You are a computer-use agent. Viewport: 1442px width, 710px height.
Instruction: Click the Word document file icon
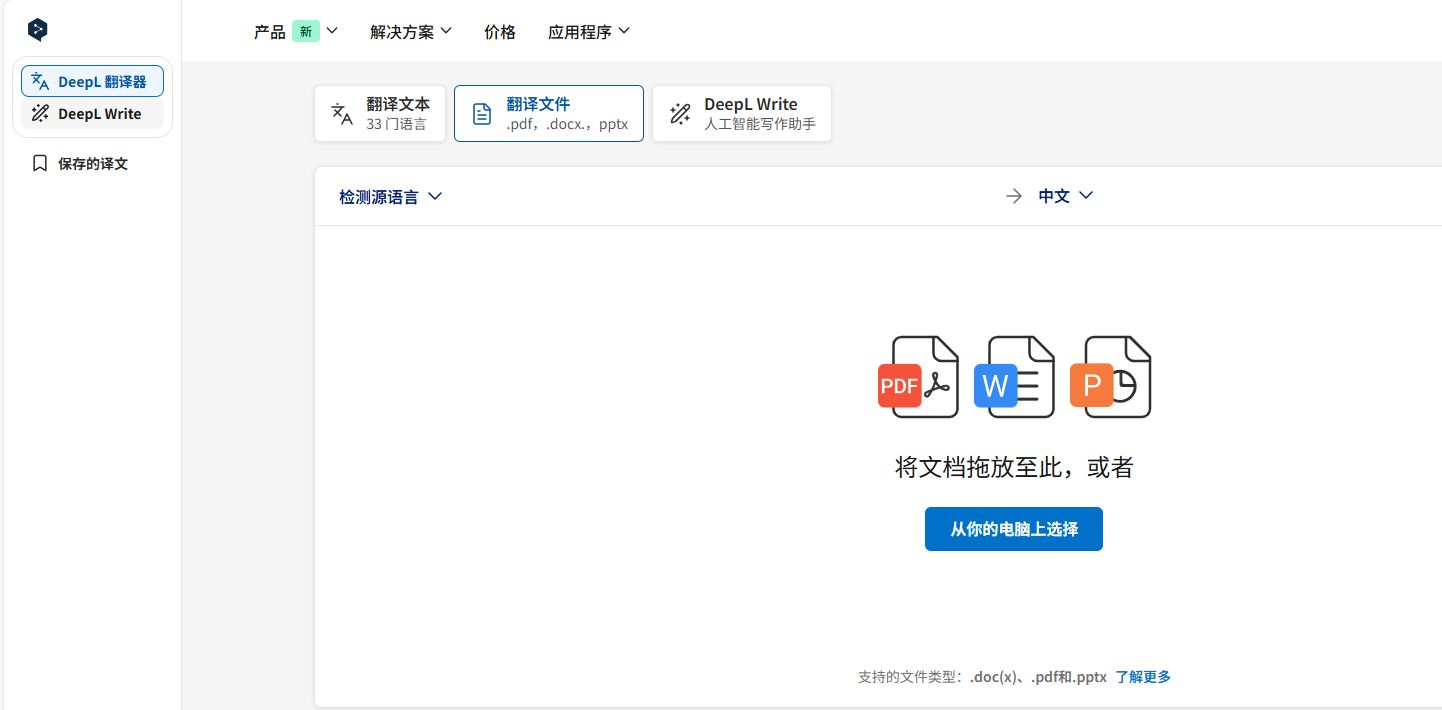coord(1014,377)
